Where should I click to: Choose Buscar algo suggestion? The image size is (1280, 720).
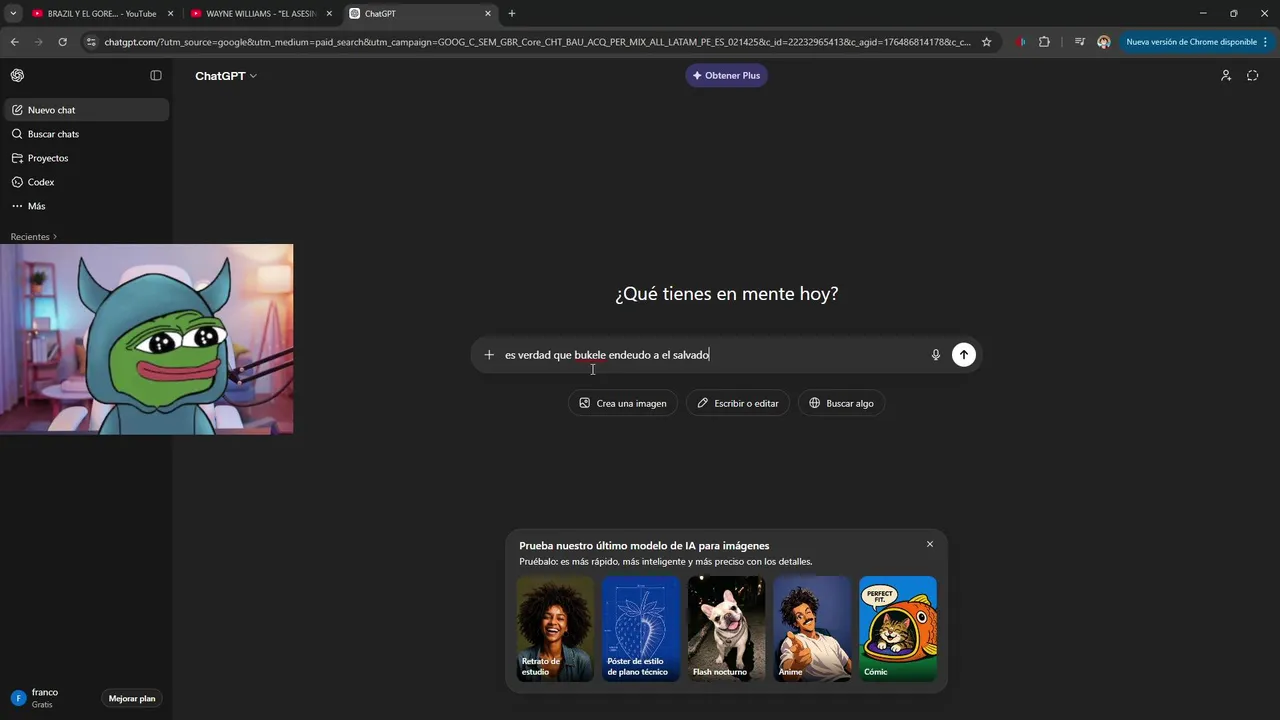pos(842,403)
